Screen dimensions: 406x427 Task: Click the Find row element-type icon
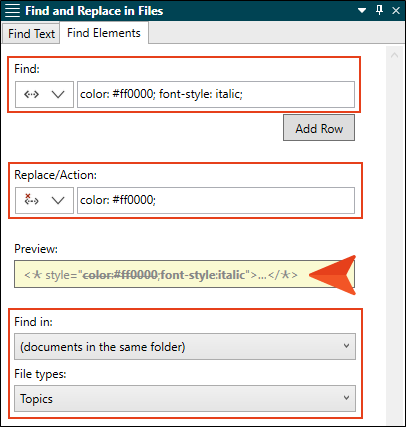coord(31,95)
